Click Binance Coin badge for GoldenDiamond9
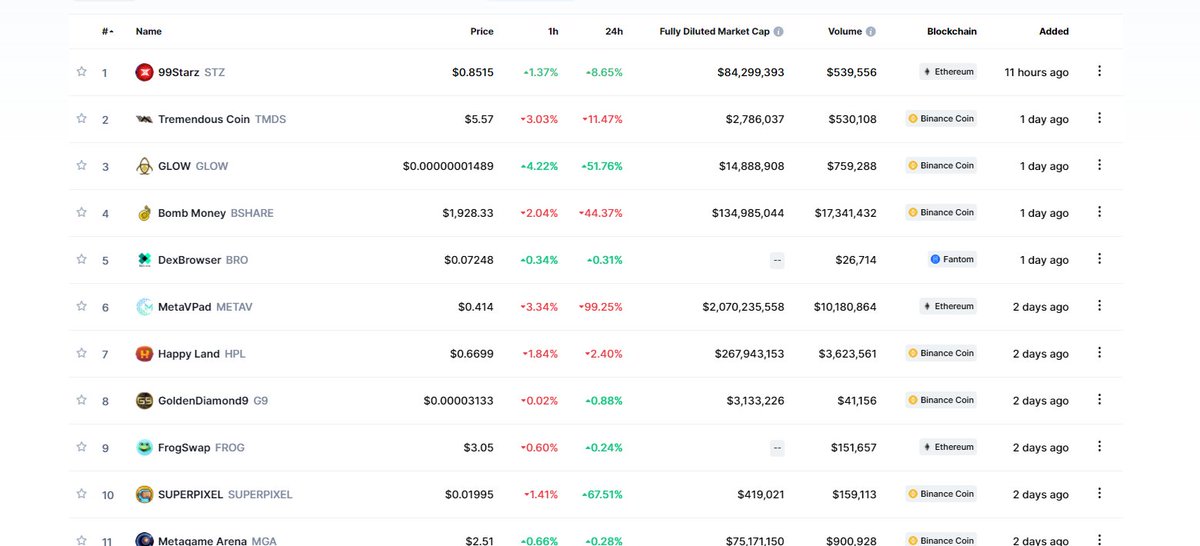1200x546 pixels. click(941, 401)
